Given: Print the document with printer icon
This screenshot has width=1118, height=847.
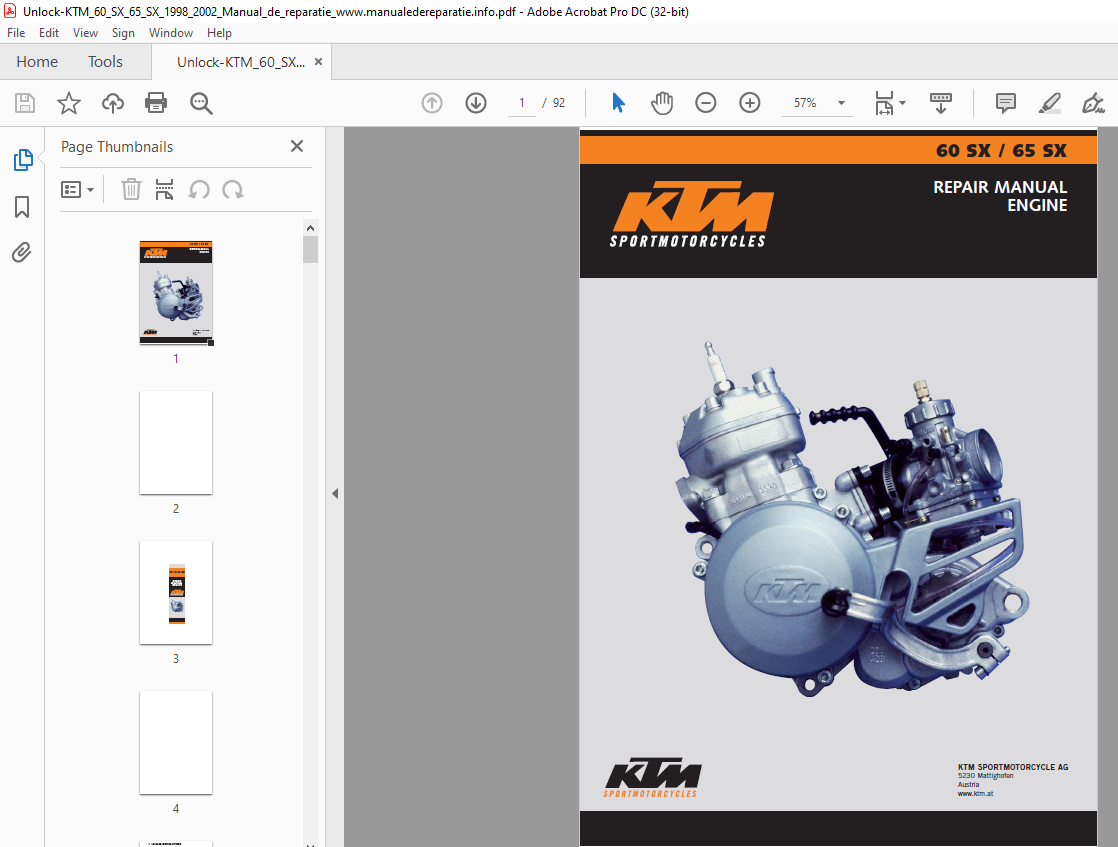Looking at the screenshot, I should pos(156,103).
